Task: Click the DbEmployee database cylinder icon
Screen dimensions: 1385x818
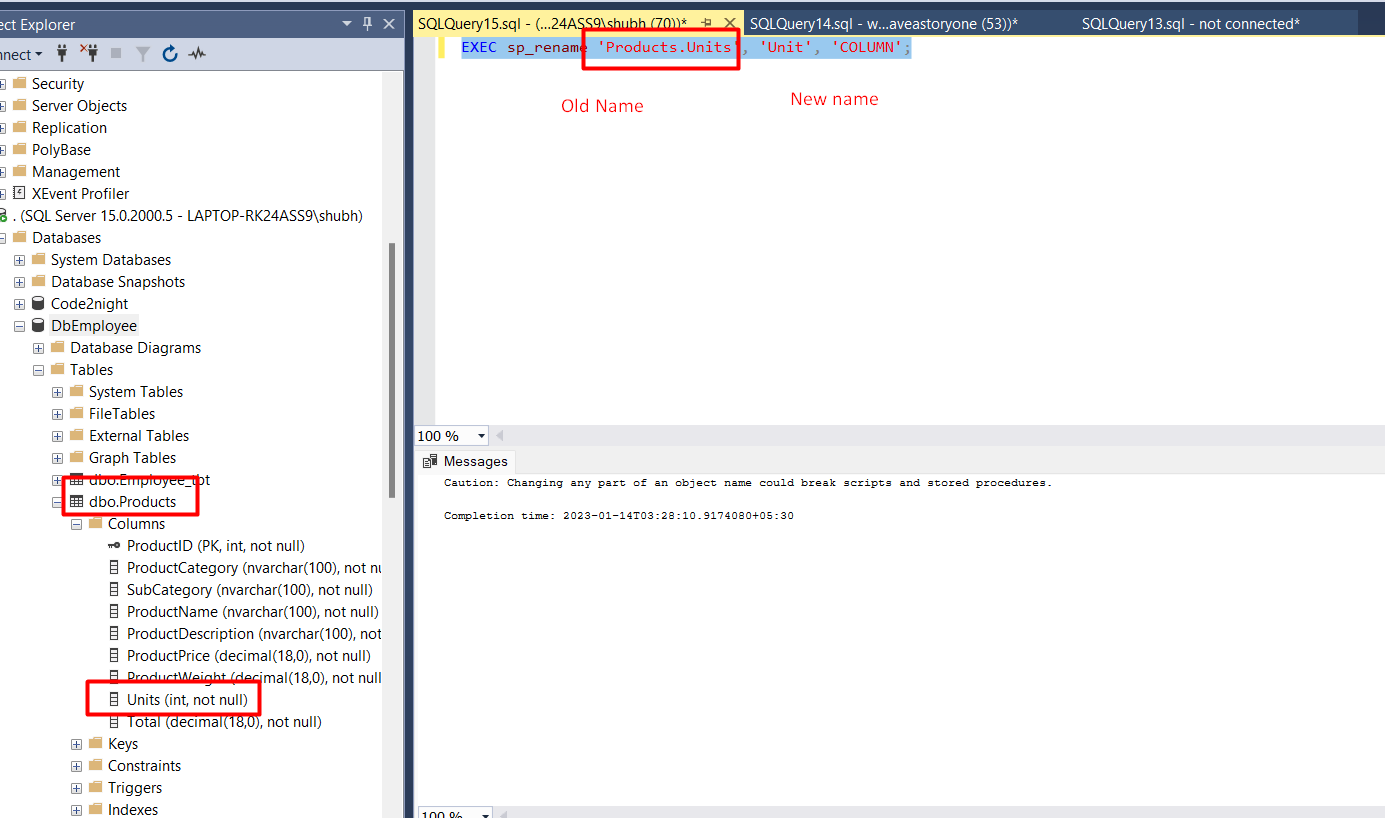Action: tap(38, 326)
